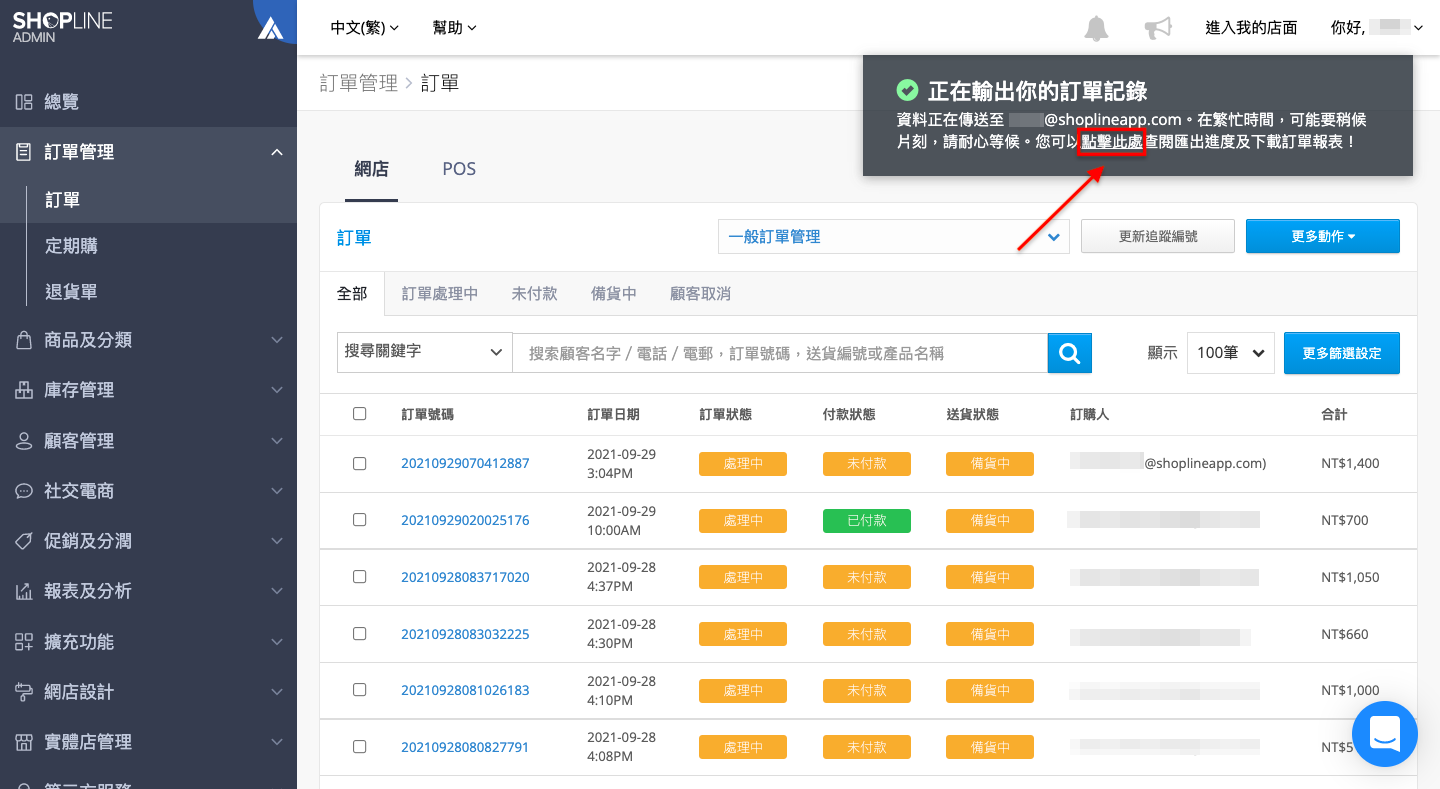Open order link 20210928083717020

click(465, 577)
